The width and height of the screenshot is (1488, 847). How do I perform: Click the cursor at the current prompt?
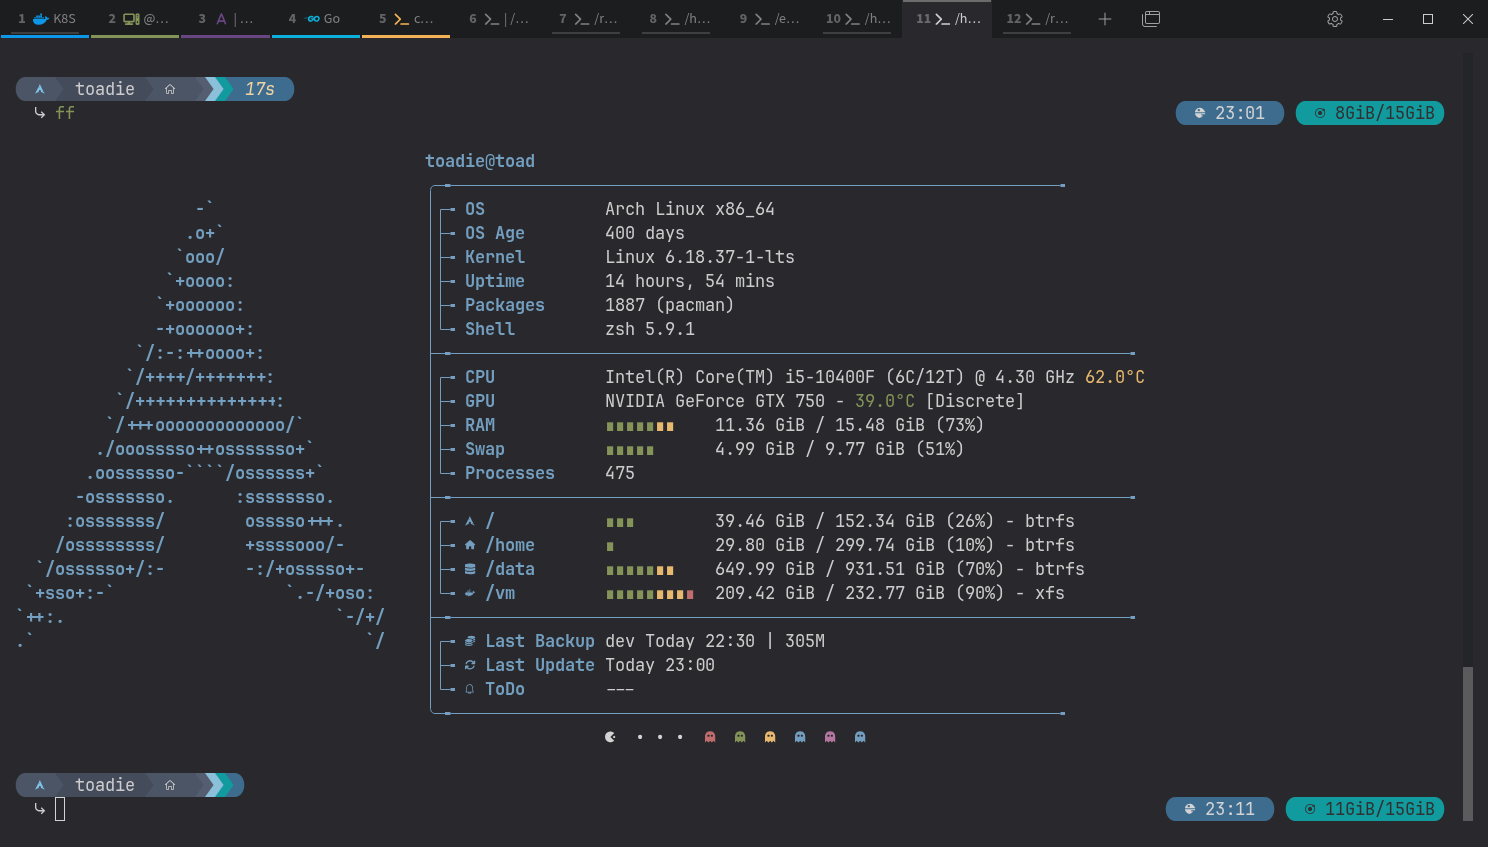coord(60,809)
